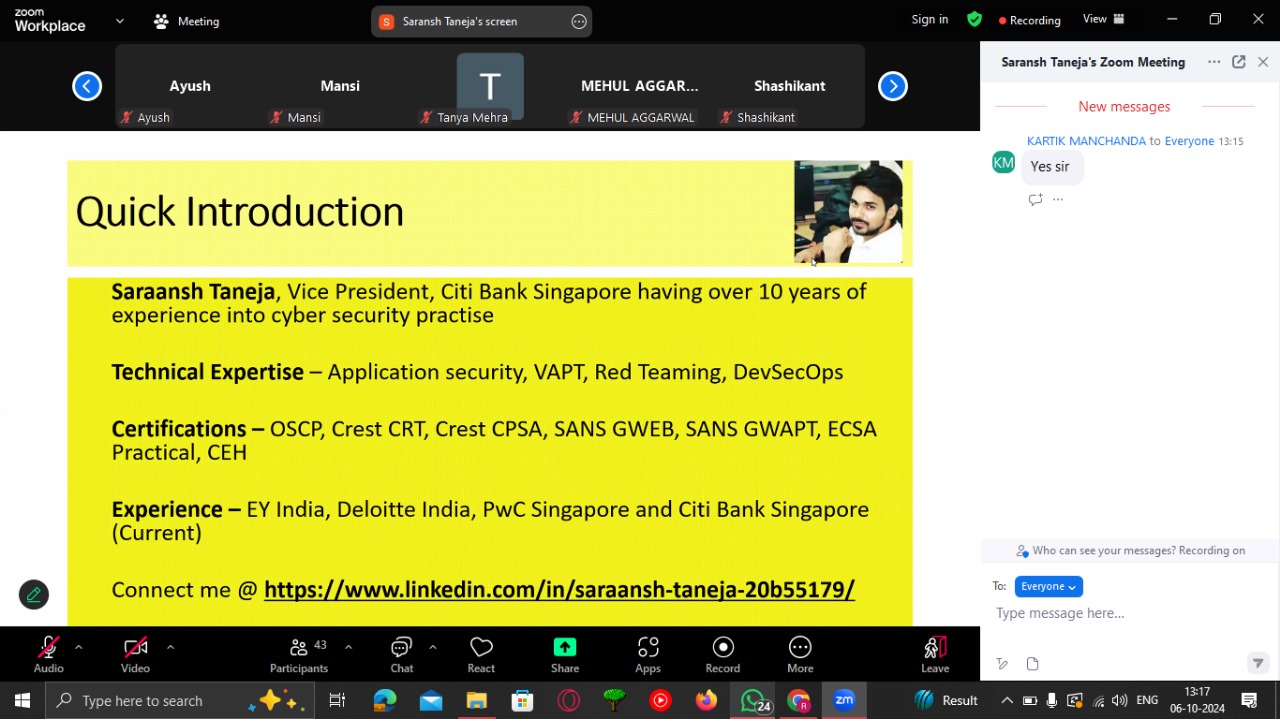
Task: Open the green encryption shield icon
Action: (975, 19)
